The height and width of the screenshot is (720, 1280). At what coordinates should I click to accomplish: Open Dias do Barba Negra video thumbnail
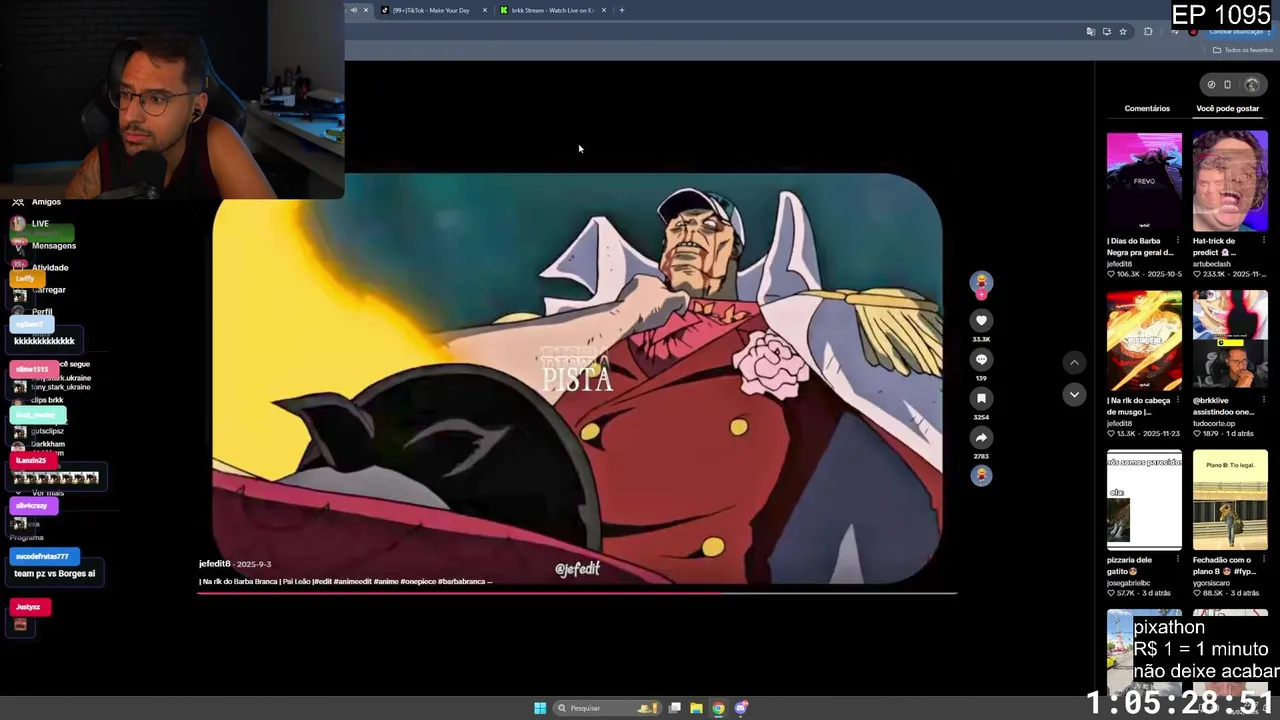pos(1144,182)
